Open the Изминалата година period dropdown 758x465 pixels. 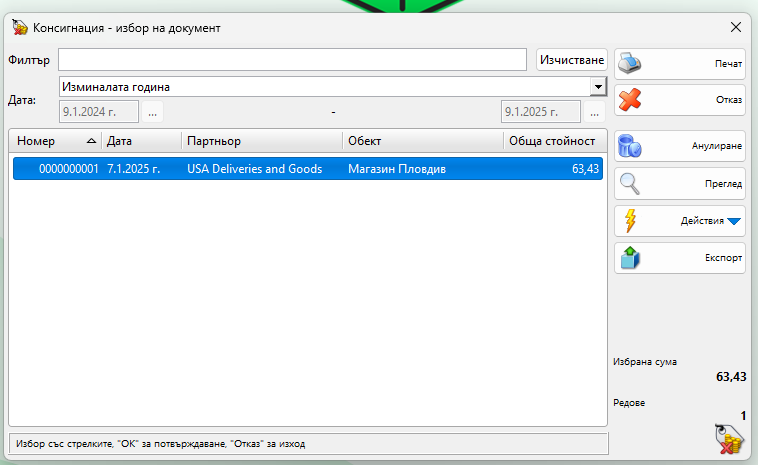[x=598, y=87]
